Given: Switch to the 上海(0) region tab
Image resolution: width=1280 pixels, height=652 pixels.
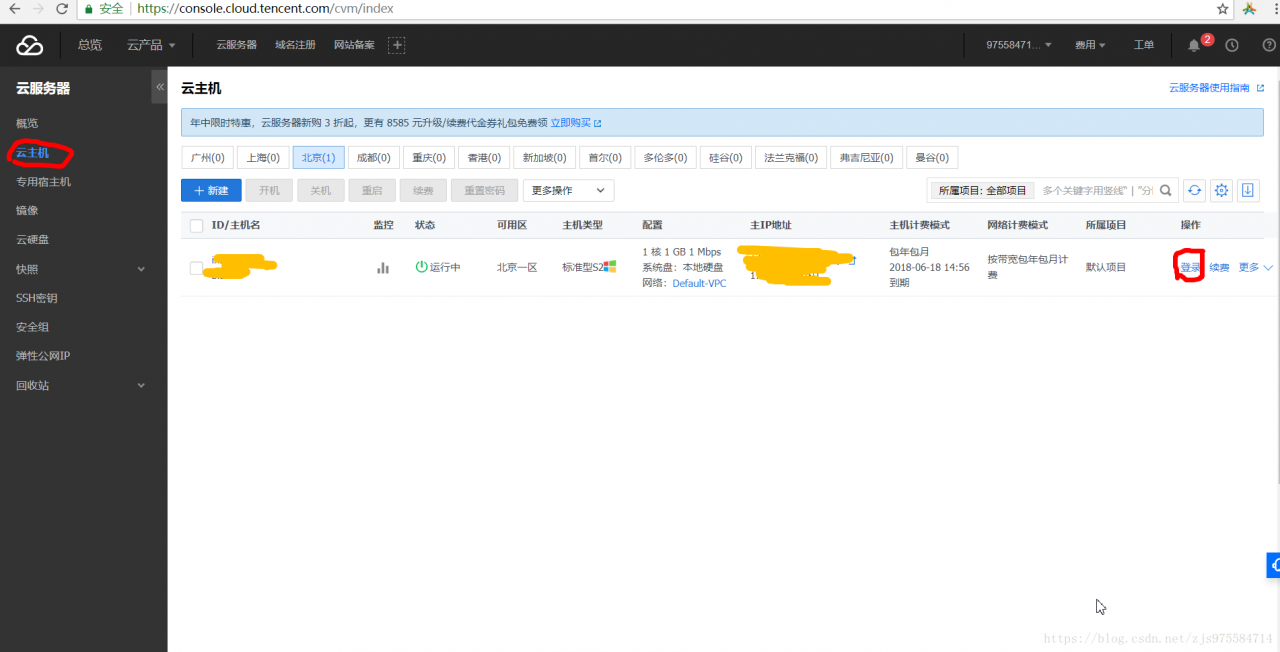Looking at the screenshot, I should point(263,158).
